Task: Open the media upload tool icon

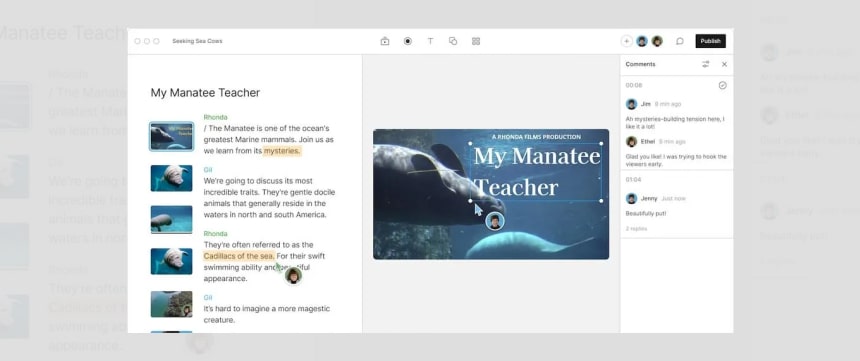Action: pyautogui.click(x=384, y=41)
